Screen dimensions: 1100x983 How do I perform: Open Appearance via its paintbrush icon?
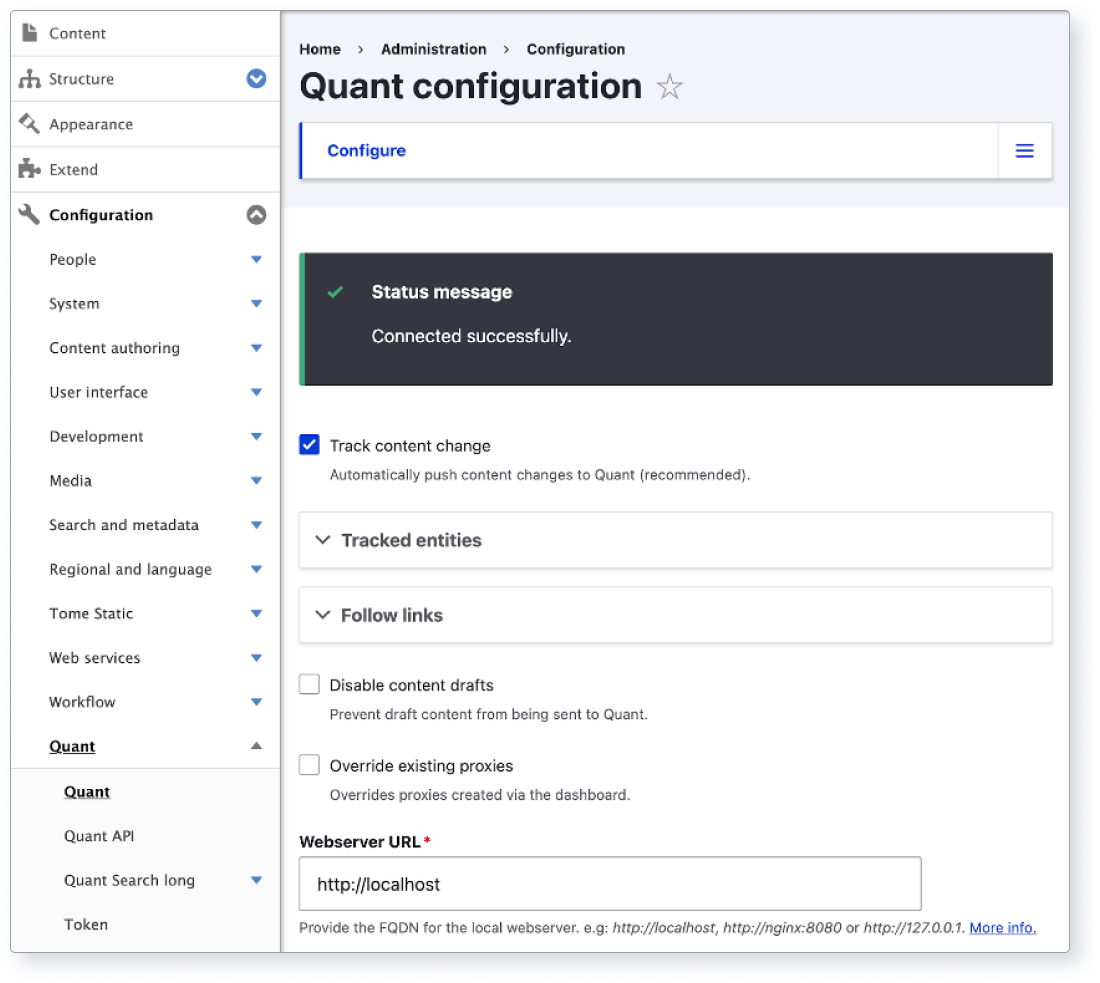click(x=28, y=123)
